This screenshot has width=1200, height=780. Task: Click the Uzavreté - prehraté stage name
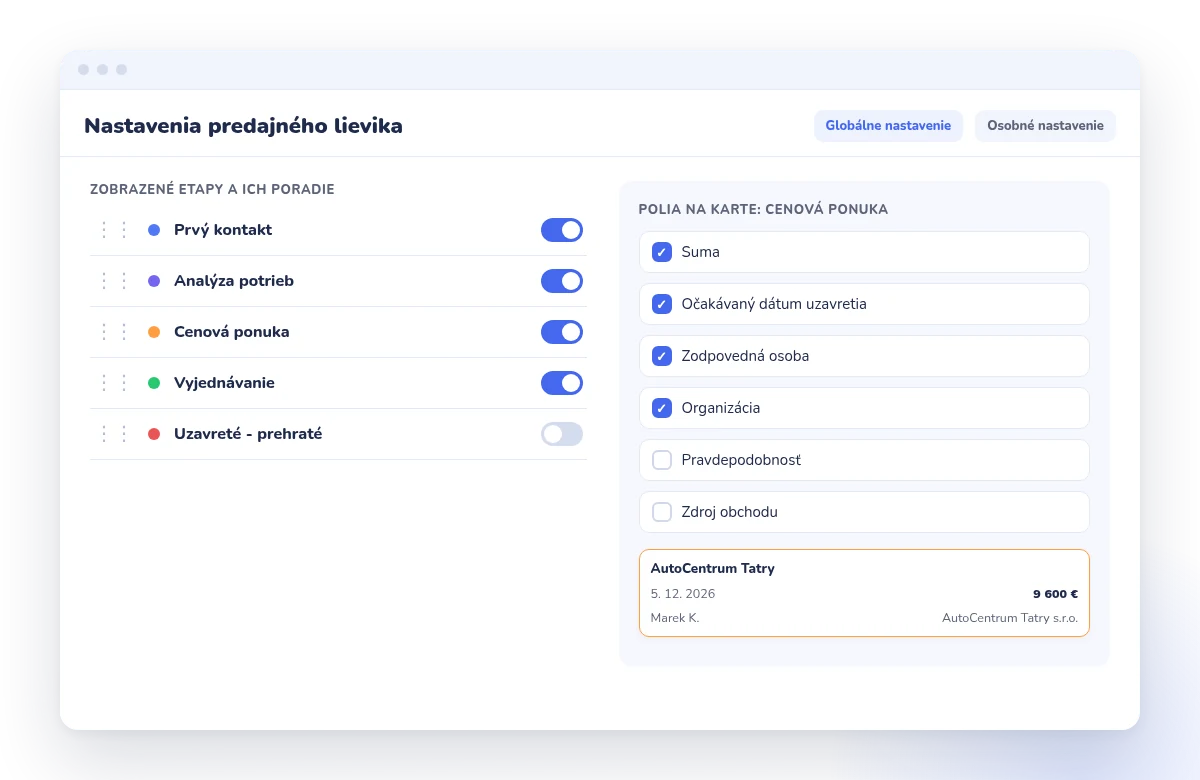click(248, 434)
